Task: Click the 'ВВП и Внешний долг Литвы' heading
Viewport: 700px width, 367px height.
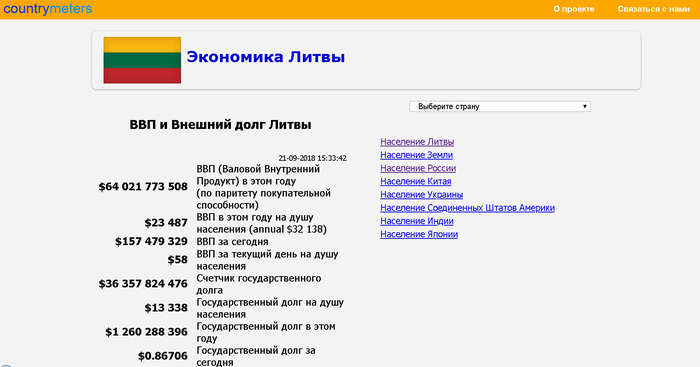Action: [x=220, y=125]
